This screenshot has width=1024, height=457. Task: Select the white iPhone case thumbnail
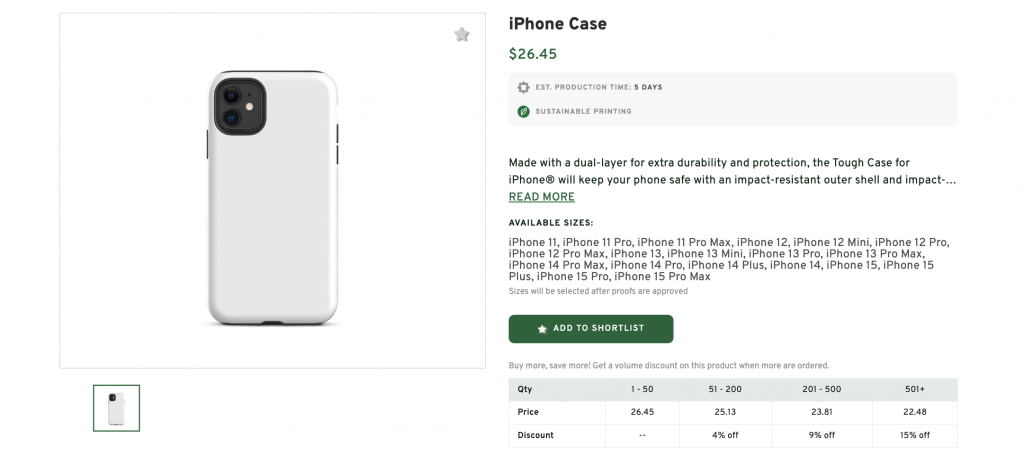click(x=116, y=407)
